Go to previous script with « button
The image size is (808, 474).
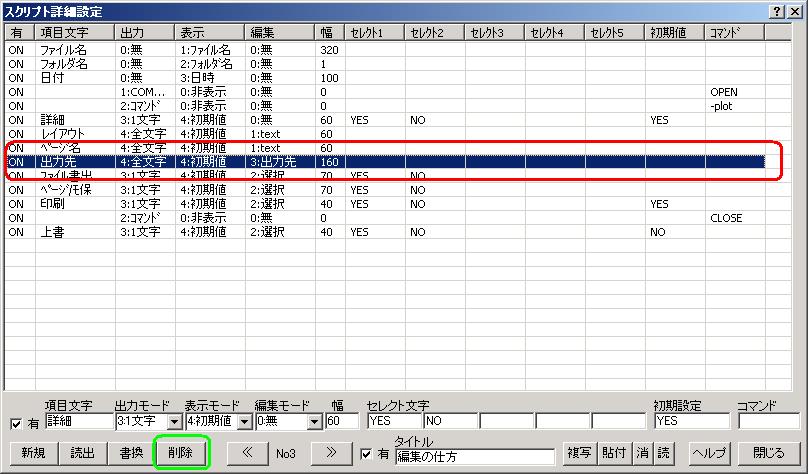pyautogui.click(x=244, y=452)
